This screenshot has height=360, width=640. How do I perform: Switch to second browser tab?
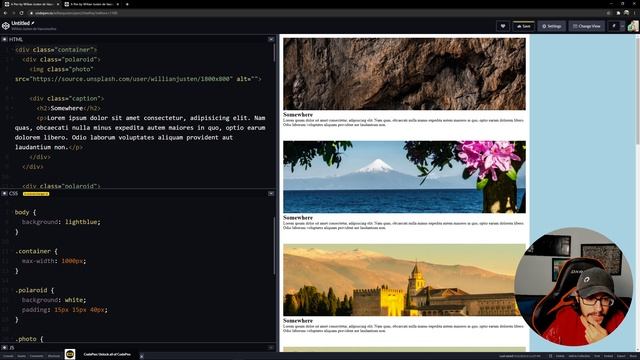coord(90,4)
